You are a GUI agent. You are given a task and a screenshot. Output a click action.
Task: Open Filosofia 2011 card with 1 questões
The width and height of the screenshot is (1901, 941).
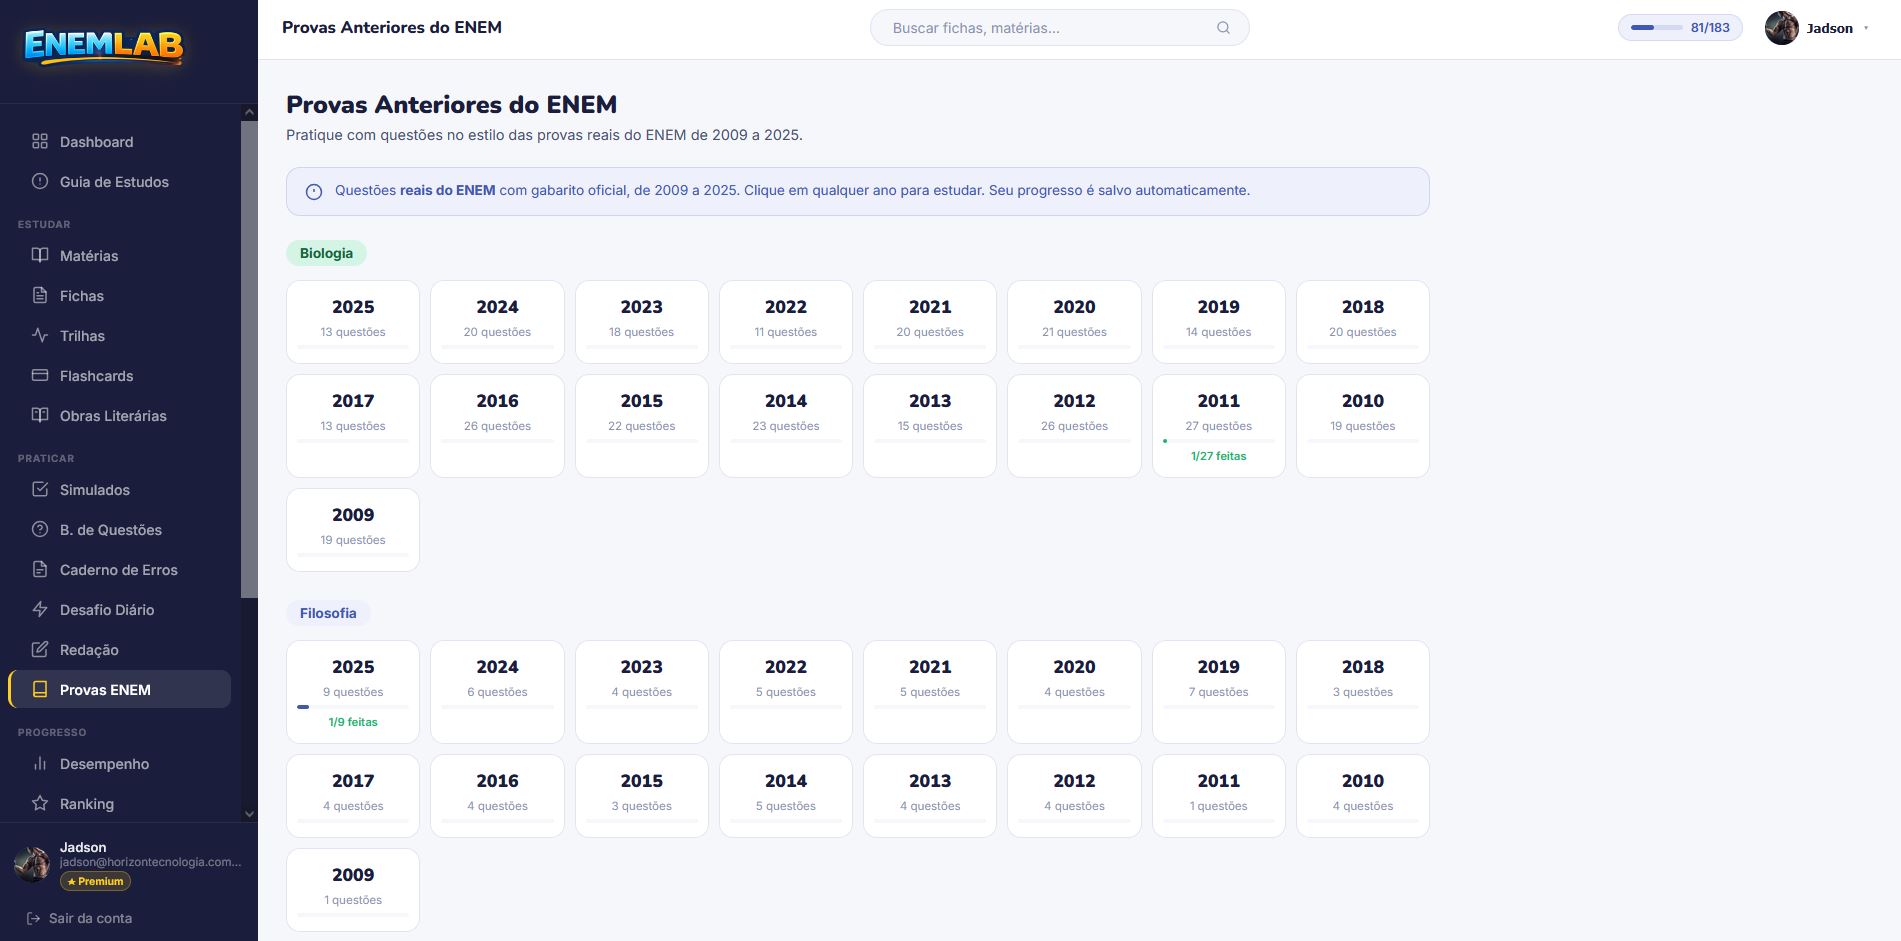point(1218,796)
